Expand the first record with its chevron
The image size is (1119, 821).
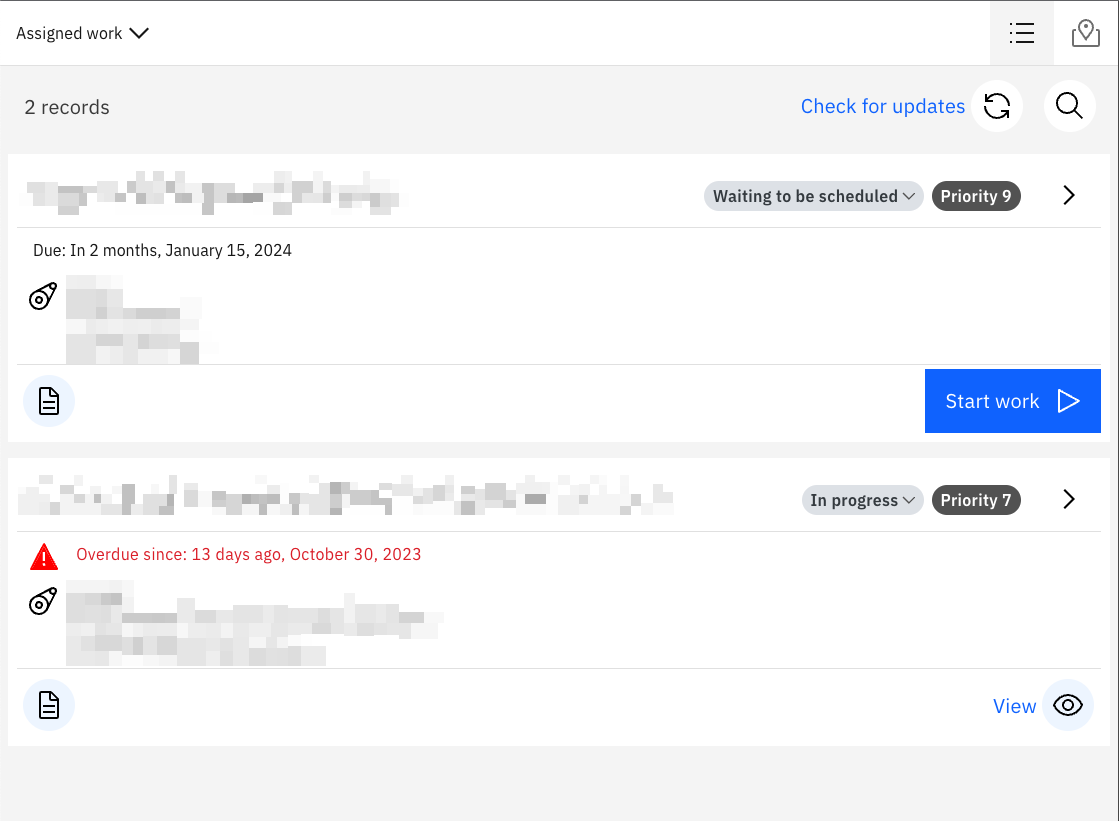pyautogui.click(x=1068, y=196)
